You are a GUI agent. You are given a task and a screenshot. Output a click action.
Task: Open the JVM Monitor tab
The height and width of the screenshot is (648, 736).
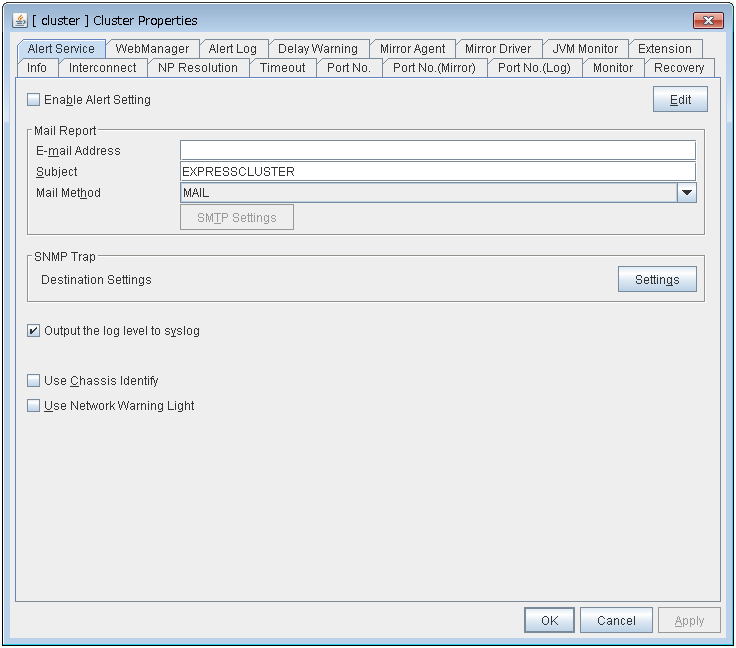pyautogui.click(x=585, y=48)
